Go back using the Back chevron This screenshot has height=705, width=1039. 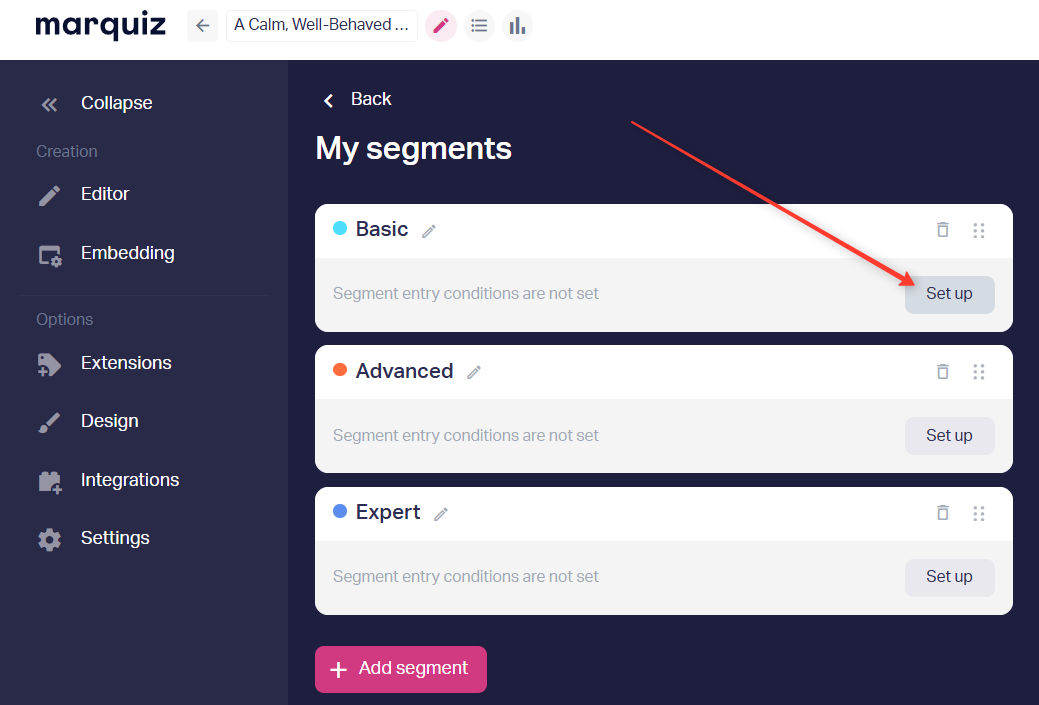tap(357, 99)
